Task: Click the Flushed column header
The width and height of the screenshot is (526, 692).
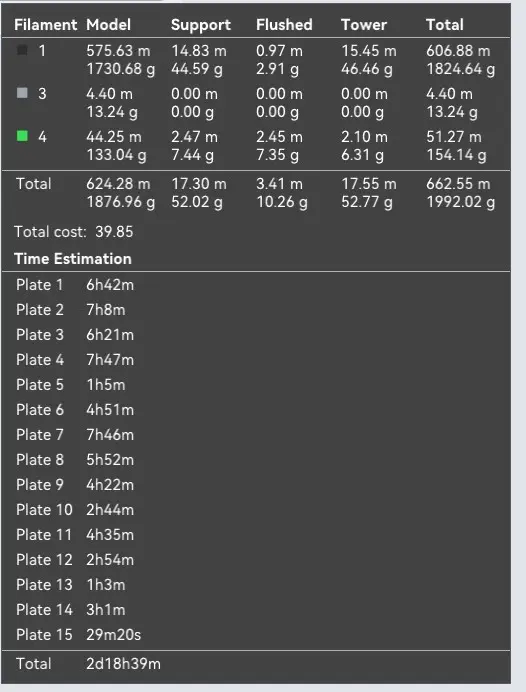Action: click(x=284, y=25)
